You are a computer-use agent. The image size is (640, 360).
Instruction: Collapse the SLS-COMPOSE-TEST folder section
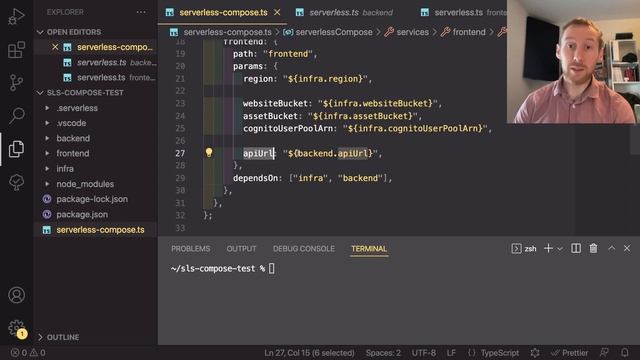pyautogui.click(x=80, y=93)
